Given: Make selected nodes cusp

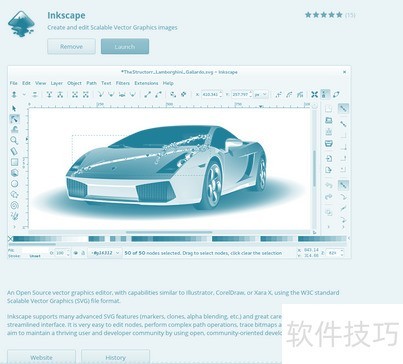Looking at the screenshot, I should click(100, 95).
